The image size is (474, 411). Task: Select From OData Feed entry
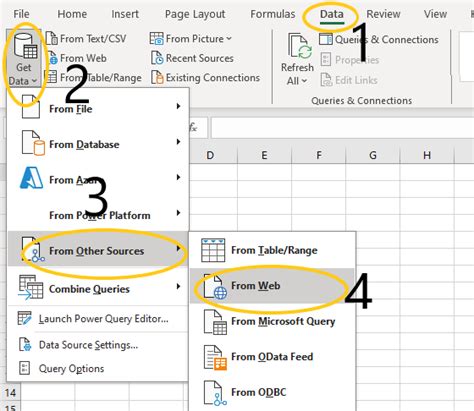click(272, 357)
